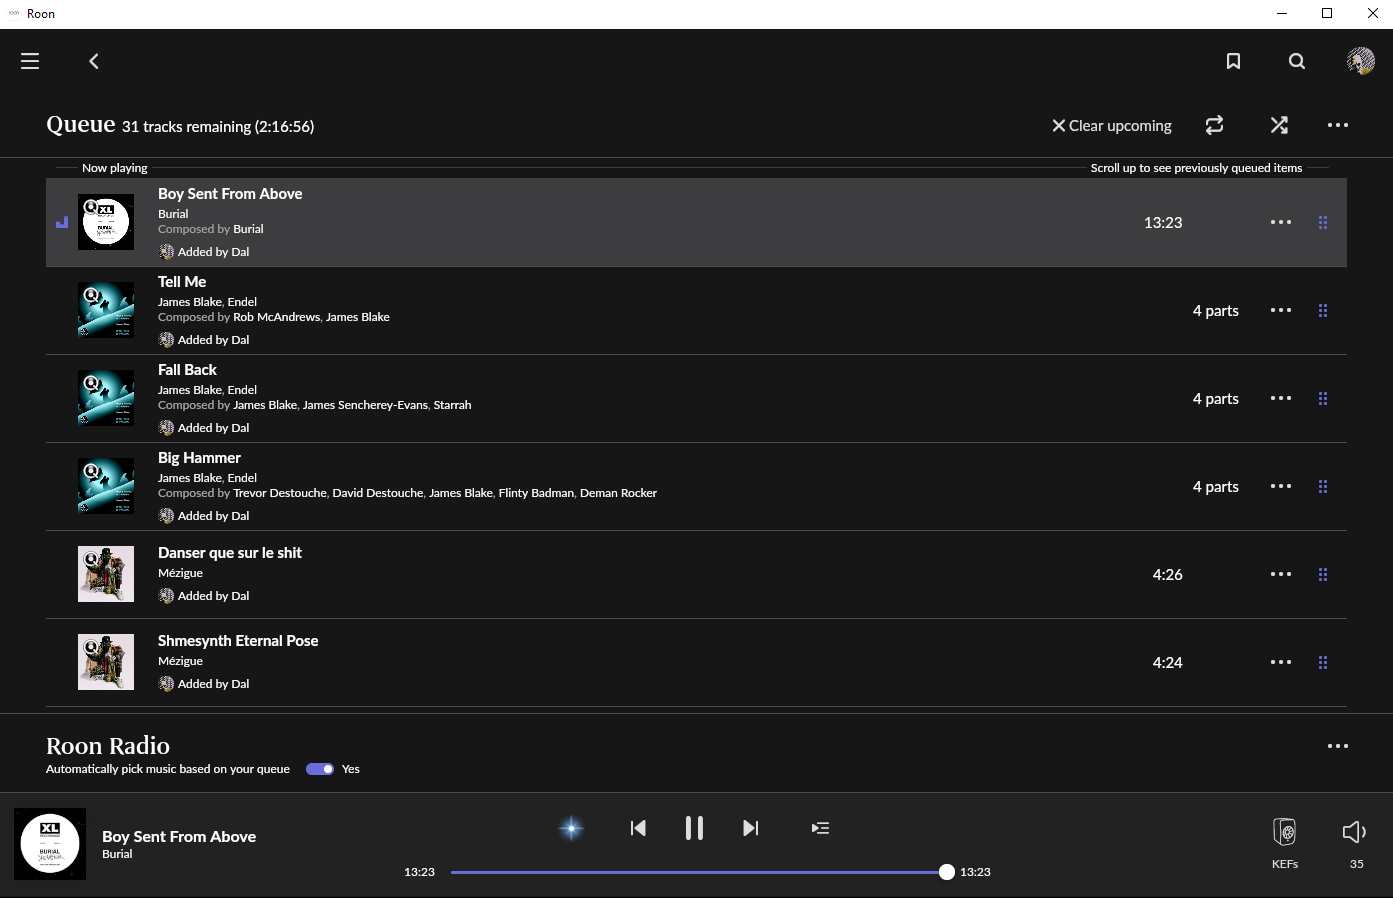Viewport: 1393px width, 898px height.
Task: Toggle queue loop/repeat mode
Action: tap(1214, 125)
